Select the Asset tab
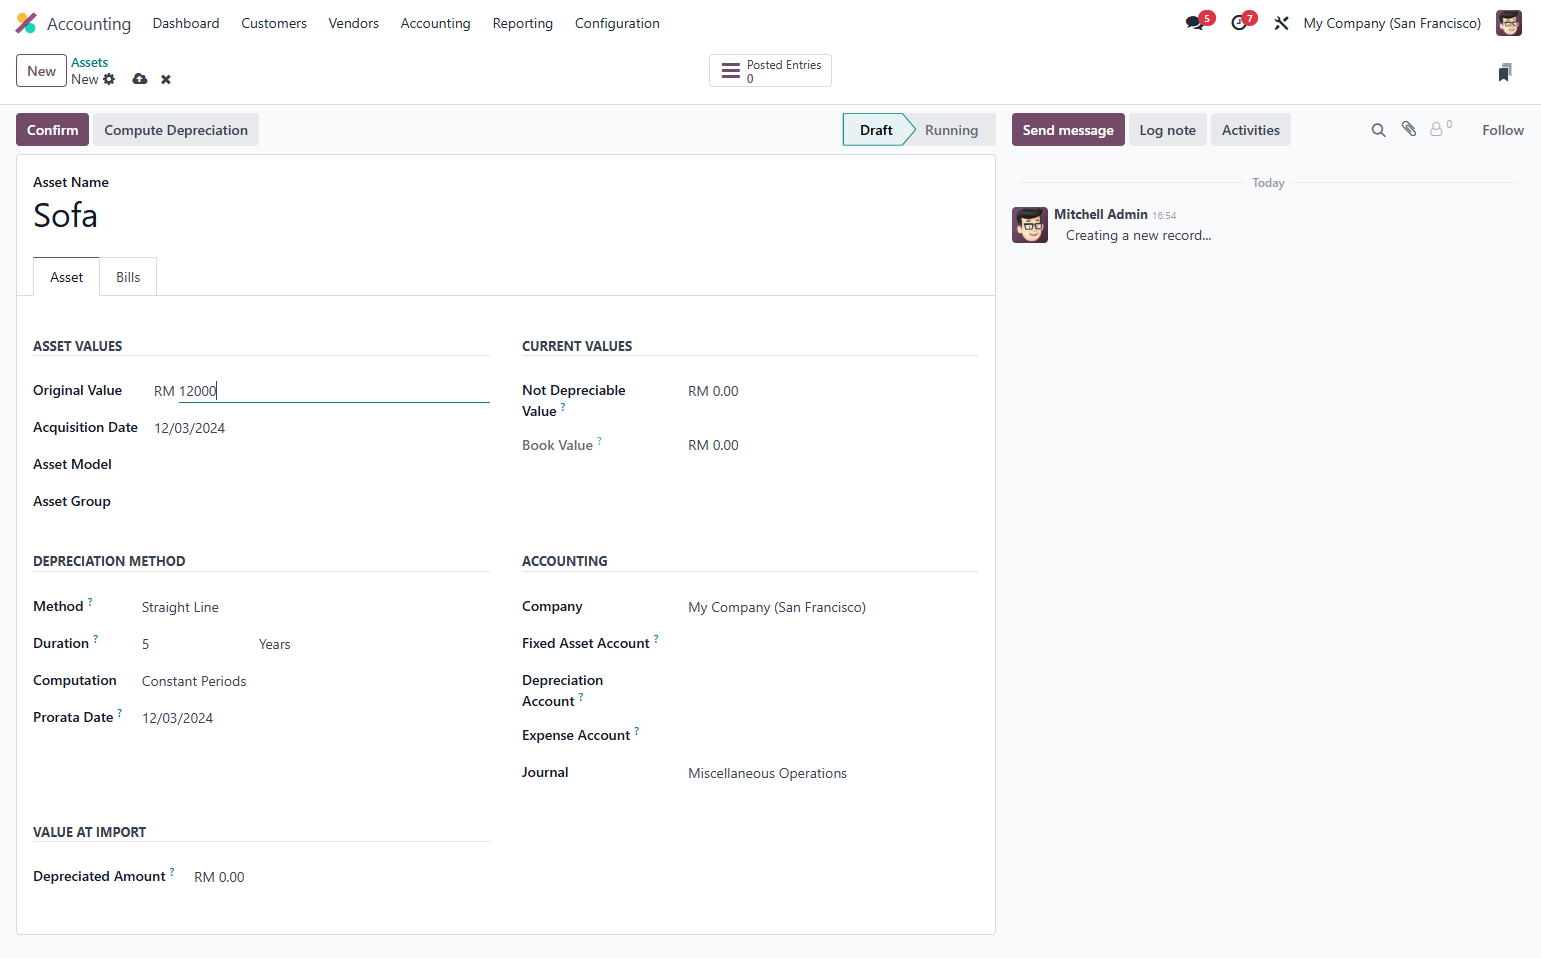This screenshot has height=958, width=1541. point(67,277)
